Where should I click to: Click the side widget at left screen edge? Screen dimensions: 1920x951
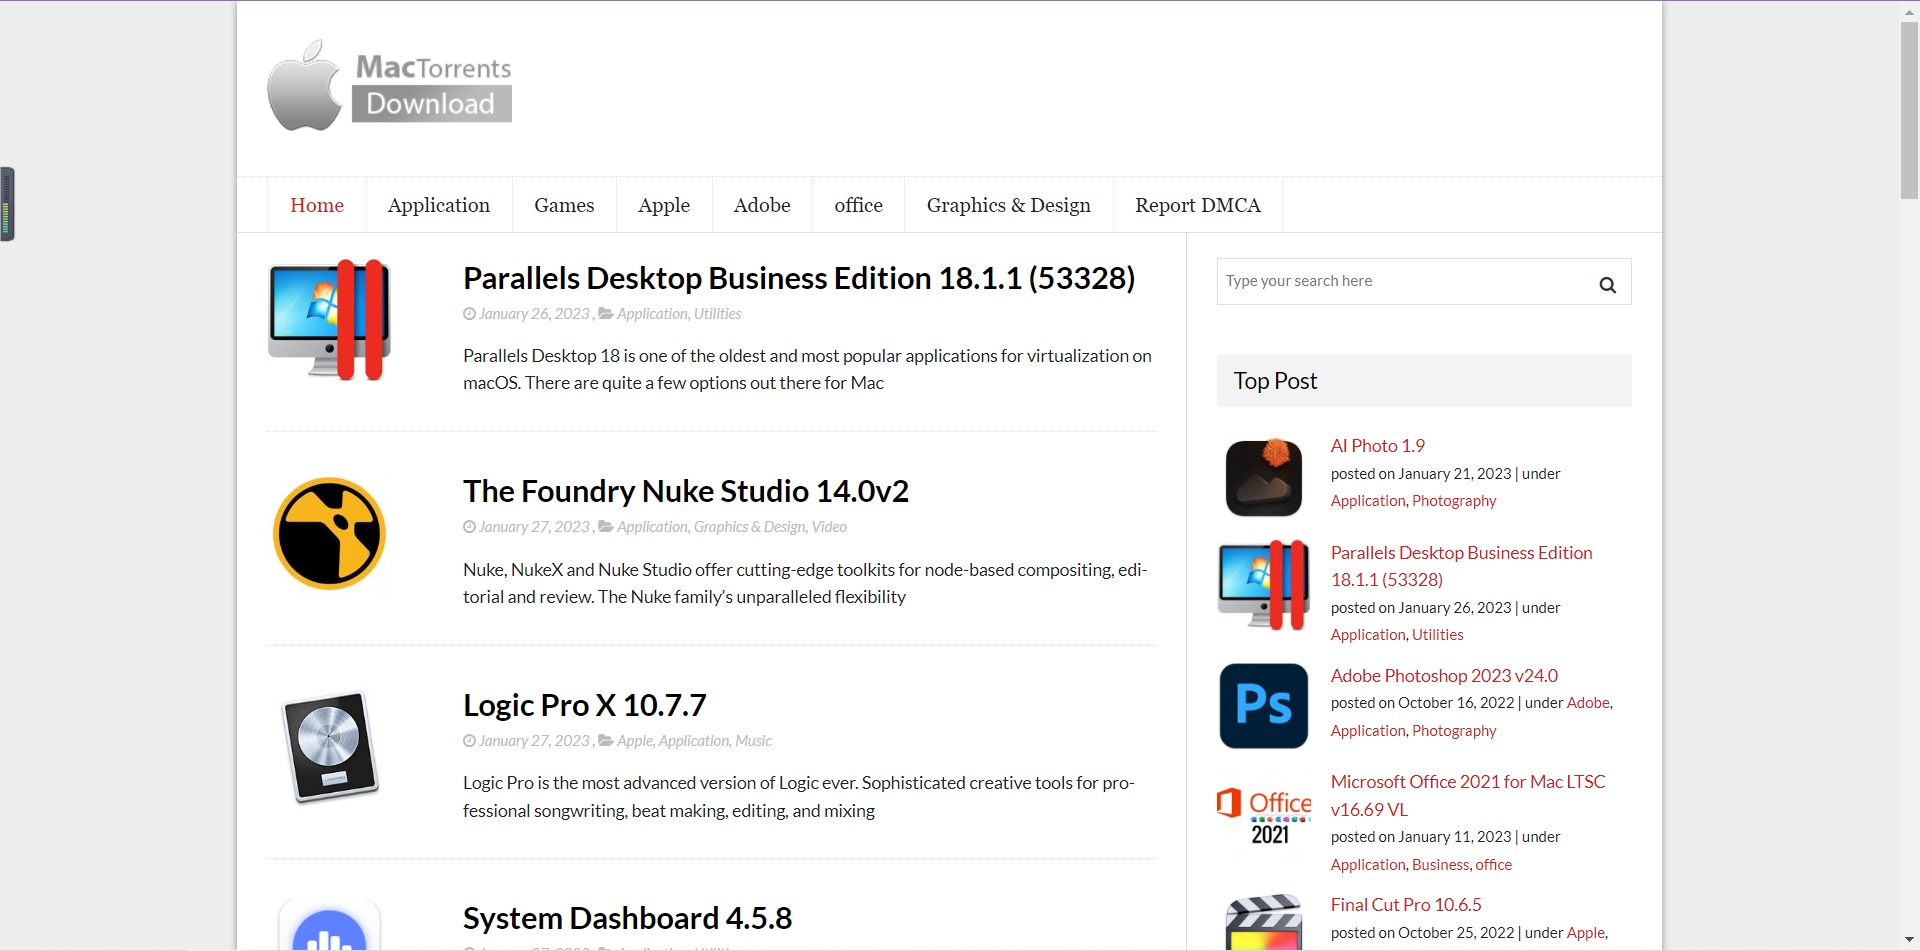[x=7, y=204]
